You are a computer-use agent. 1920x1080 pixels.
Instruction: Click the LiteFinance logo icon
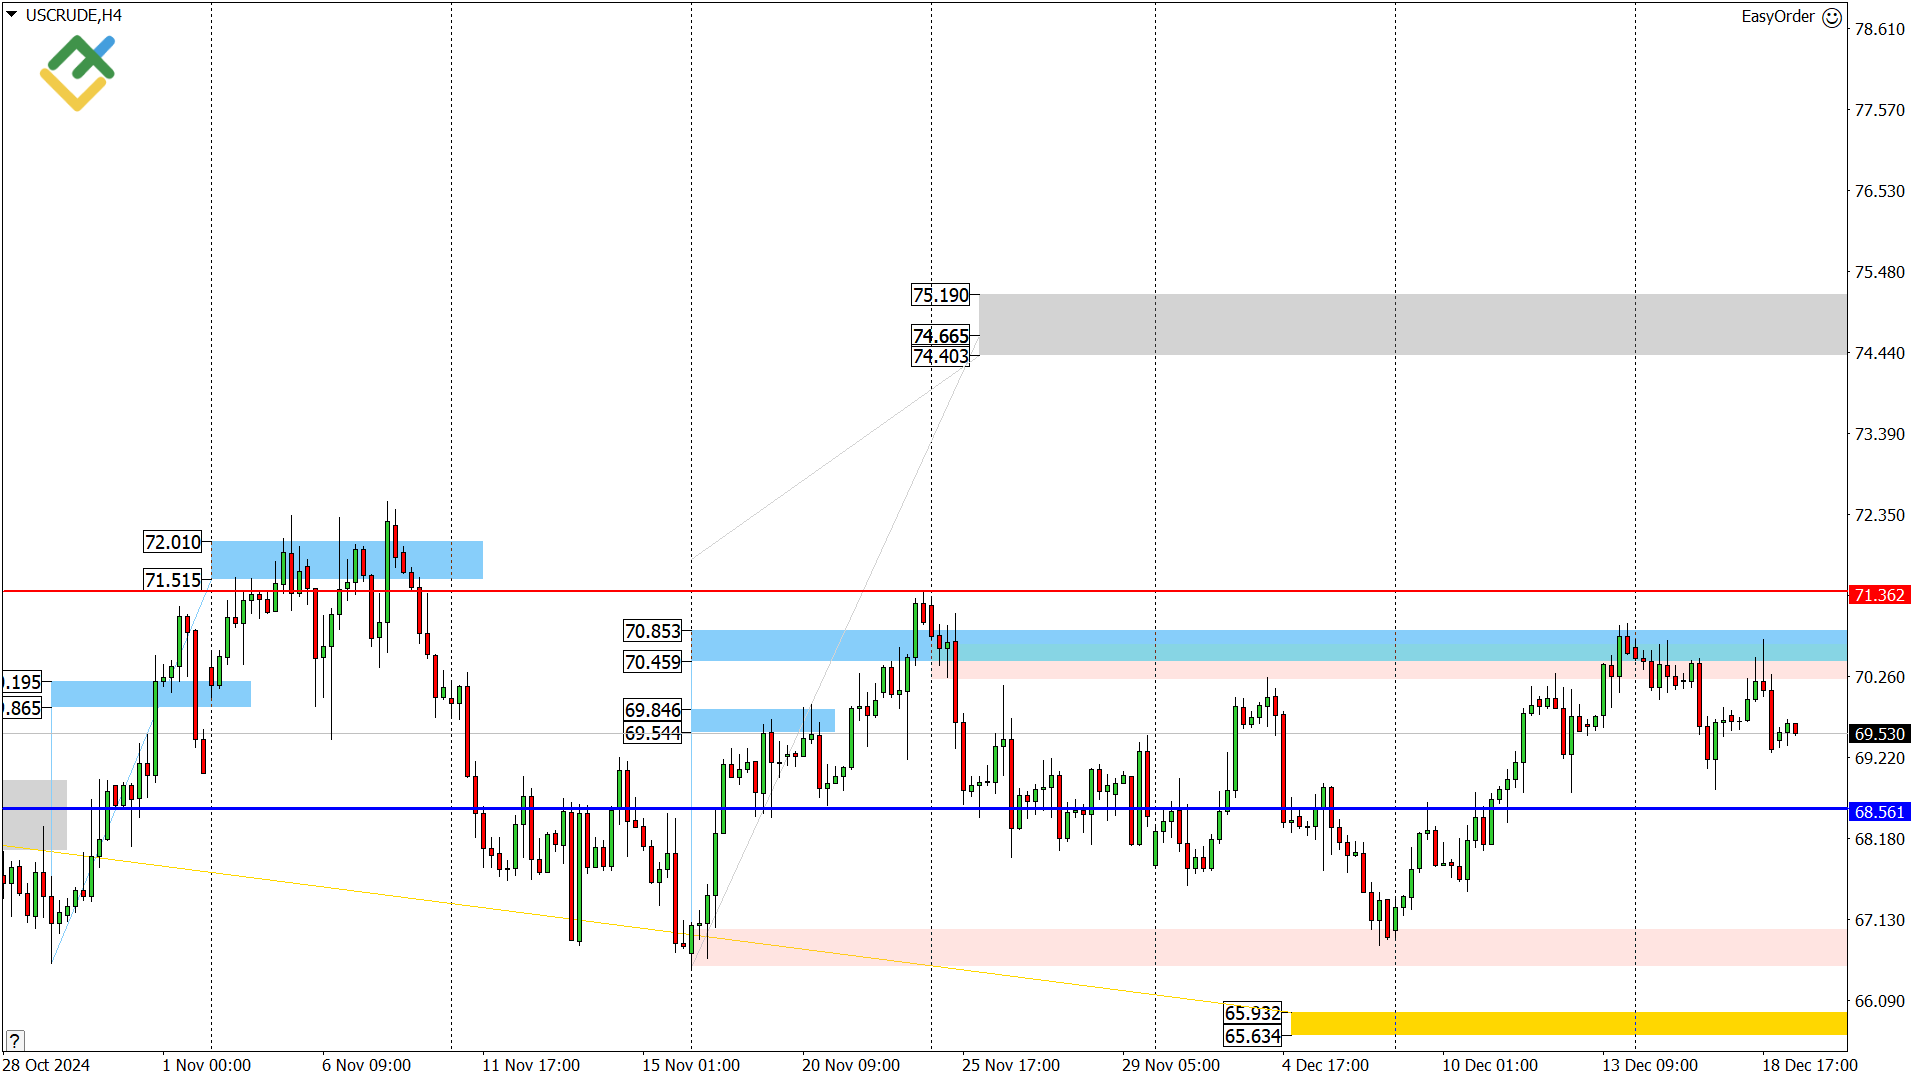point(77,72)
